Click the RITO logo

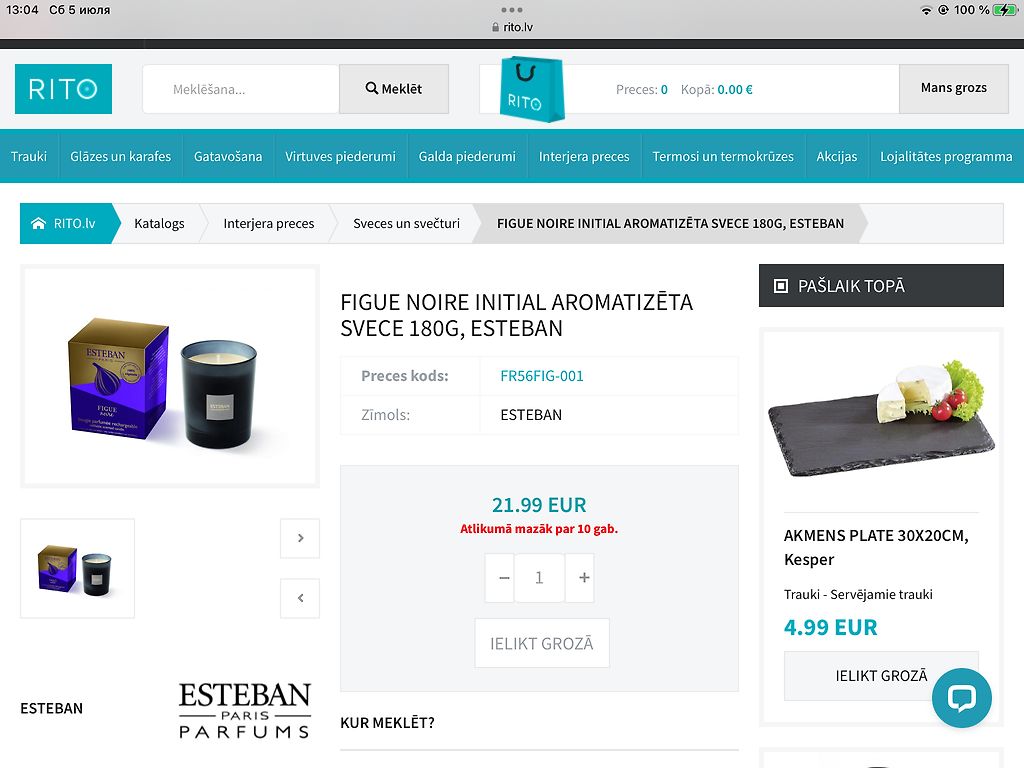[x=63, y=89]
